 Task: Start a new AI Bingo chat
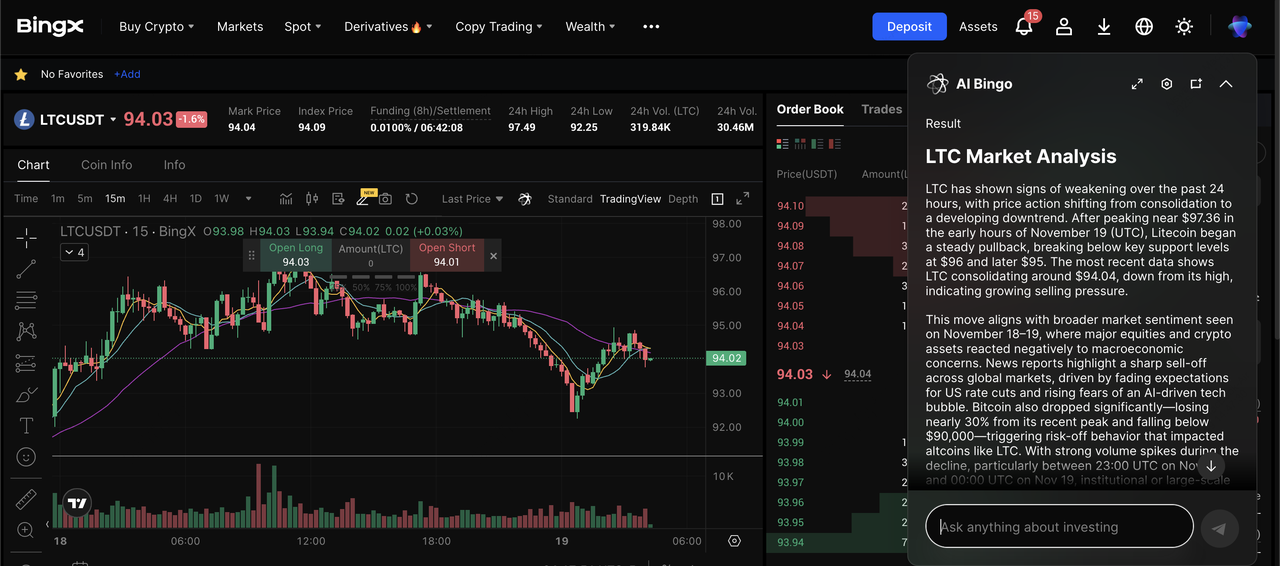tap(1196, 84)
